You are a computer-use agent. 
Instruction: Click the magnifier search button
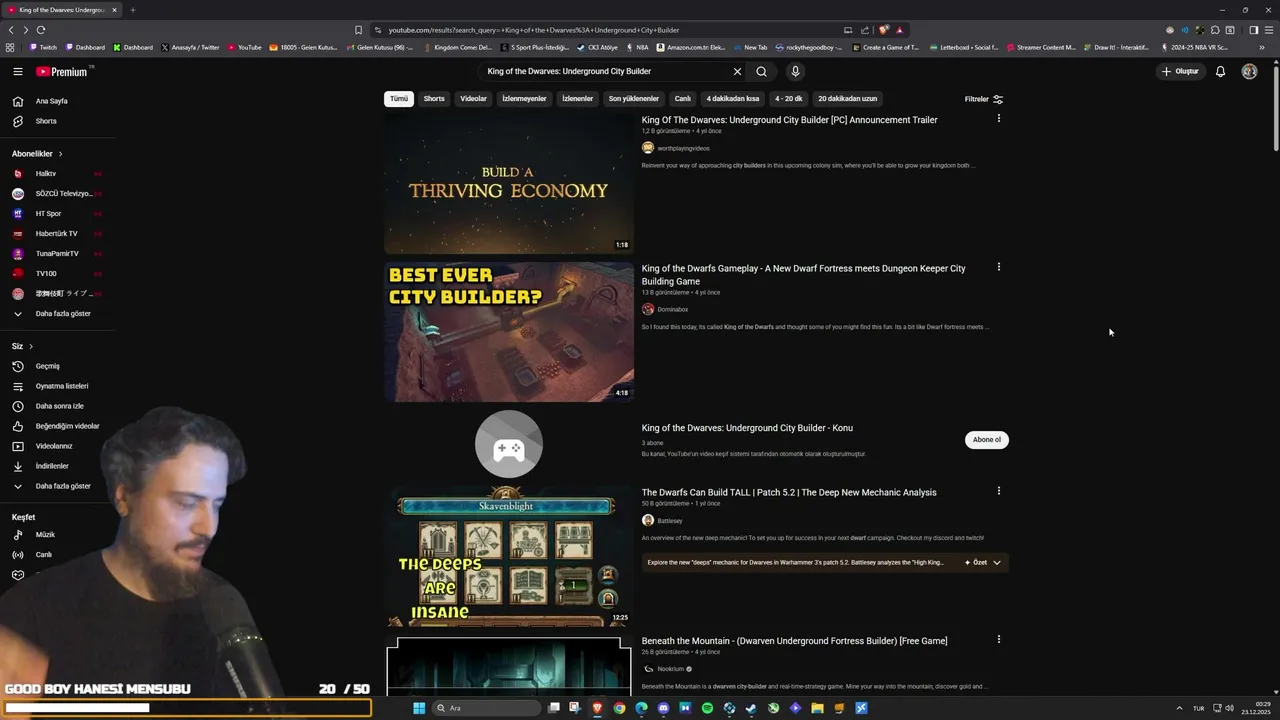(x=761, y=72)
